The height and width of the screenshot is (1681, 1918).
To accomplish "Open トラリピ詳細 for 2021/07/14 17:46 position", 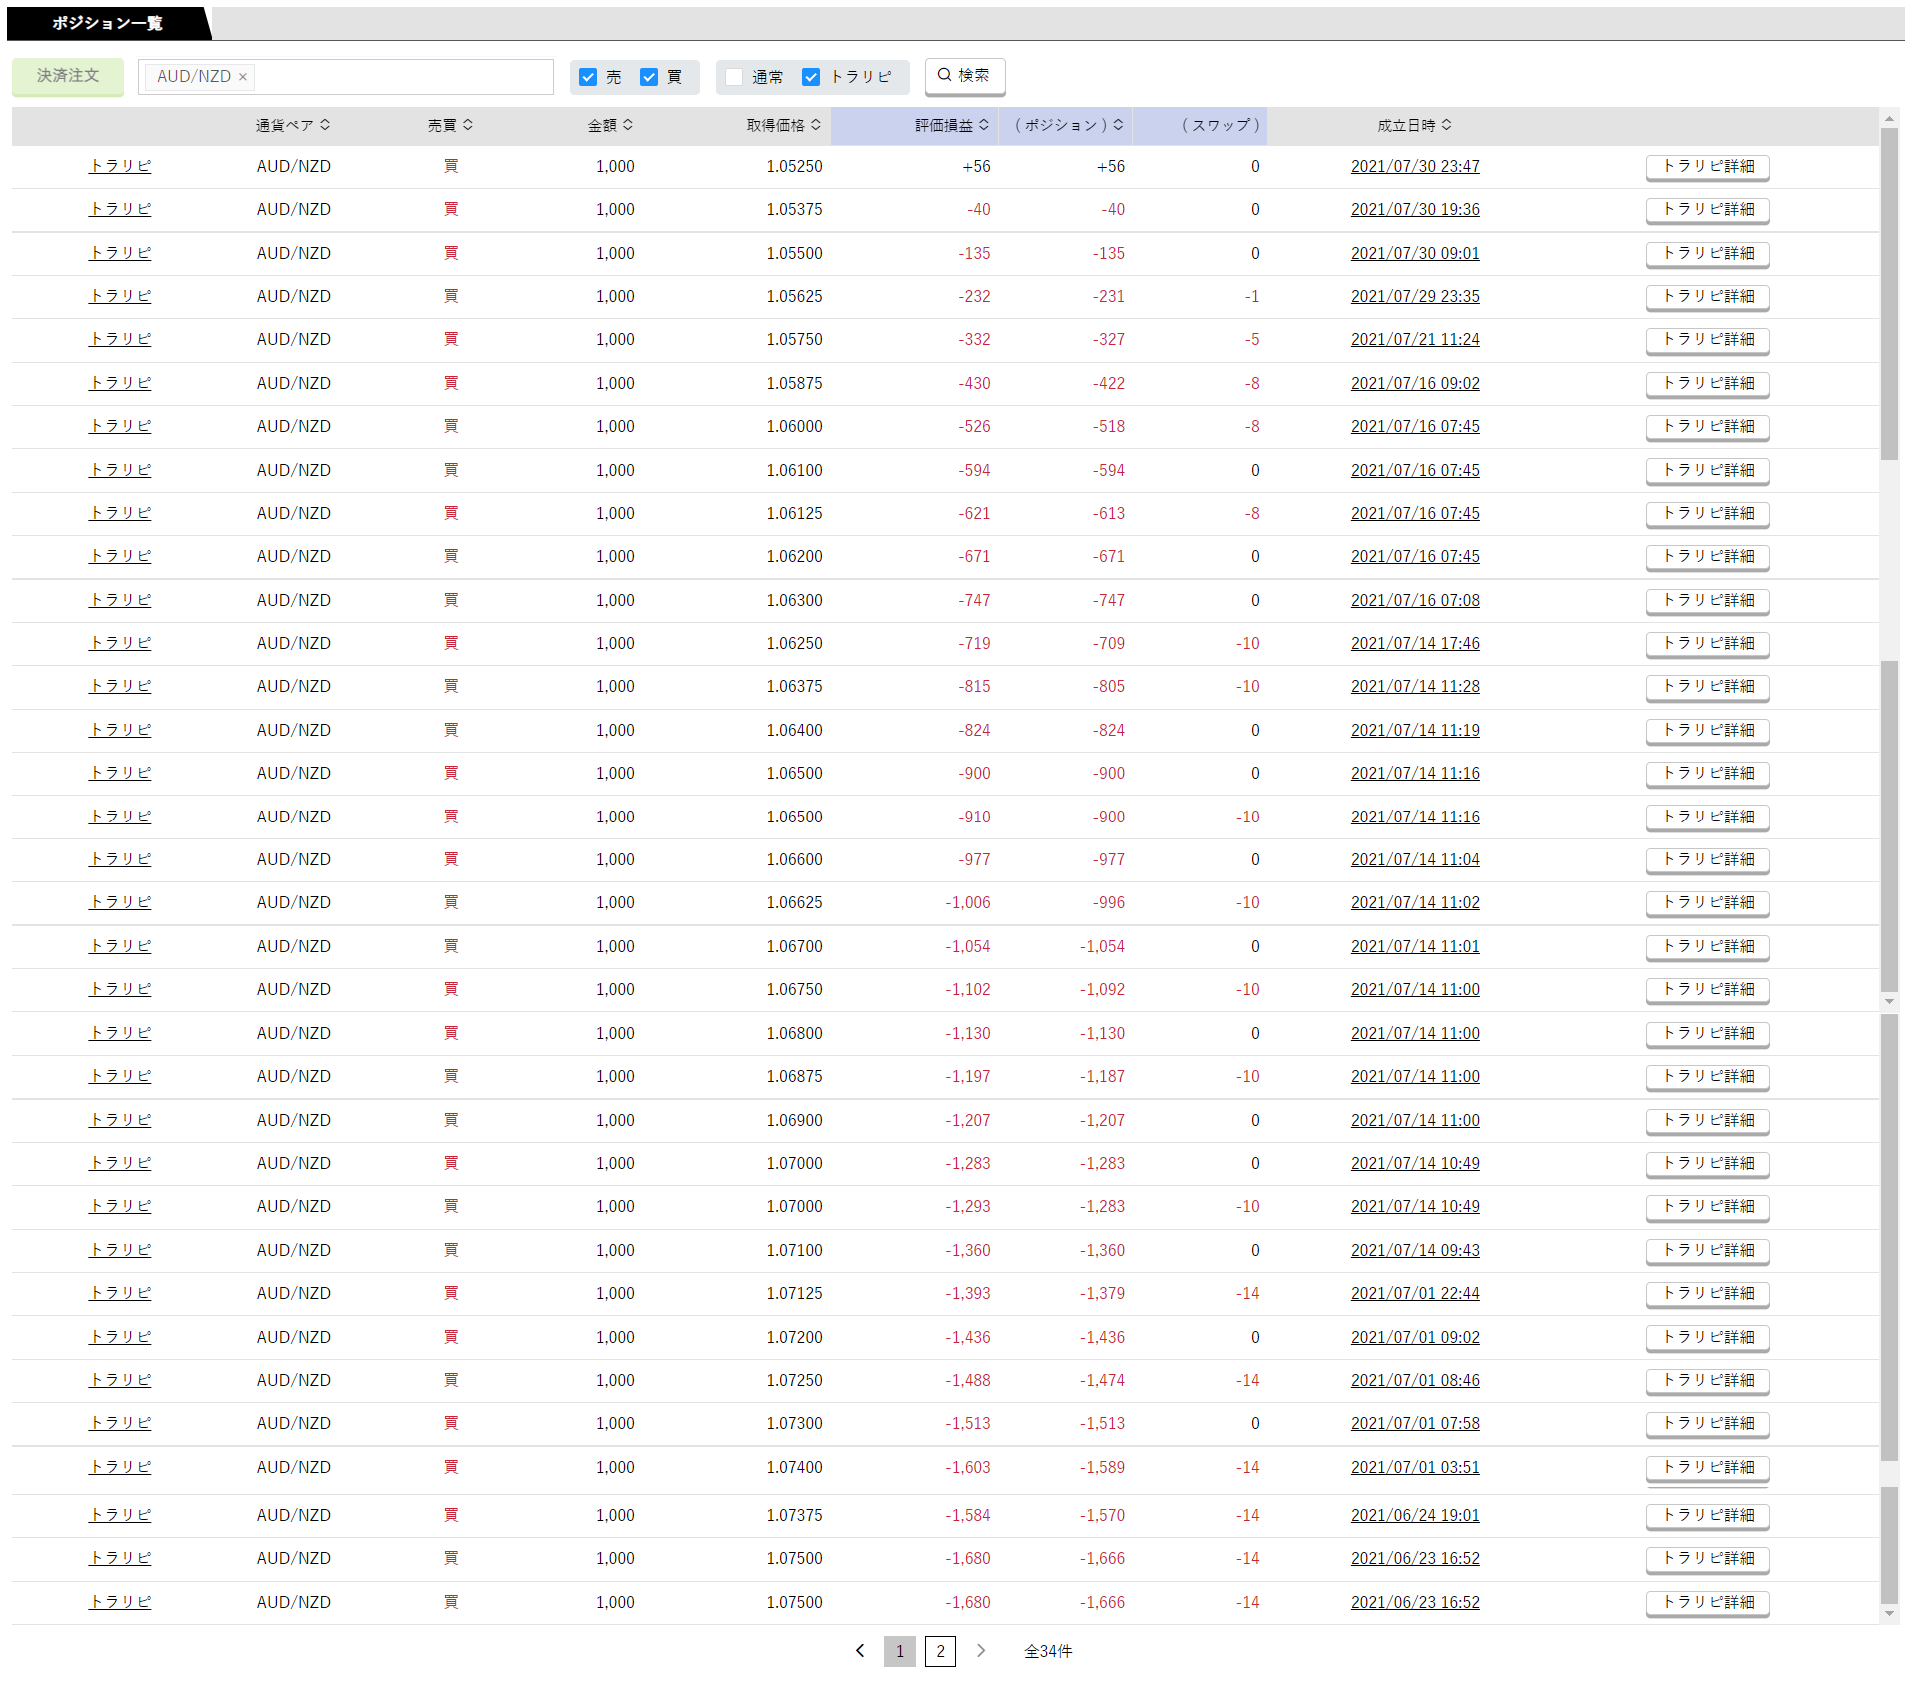I will (x=1708, y=644).
